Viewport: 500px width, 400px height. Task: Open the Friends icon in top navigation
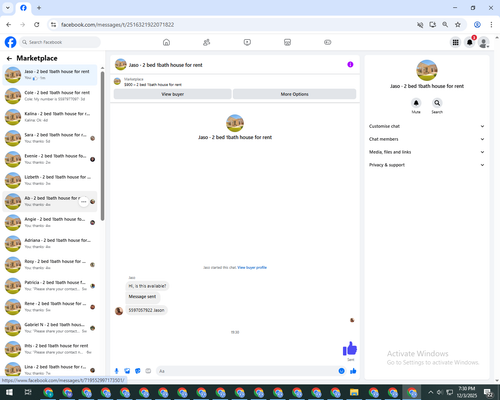pos(207,42)
